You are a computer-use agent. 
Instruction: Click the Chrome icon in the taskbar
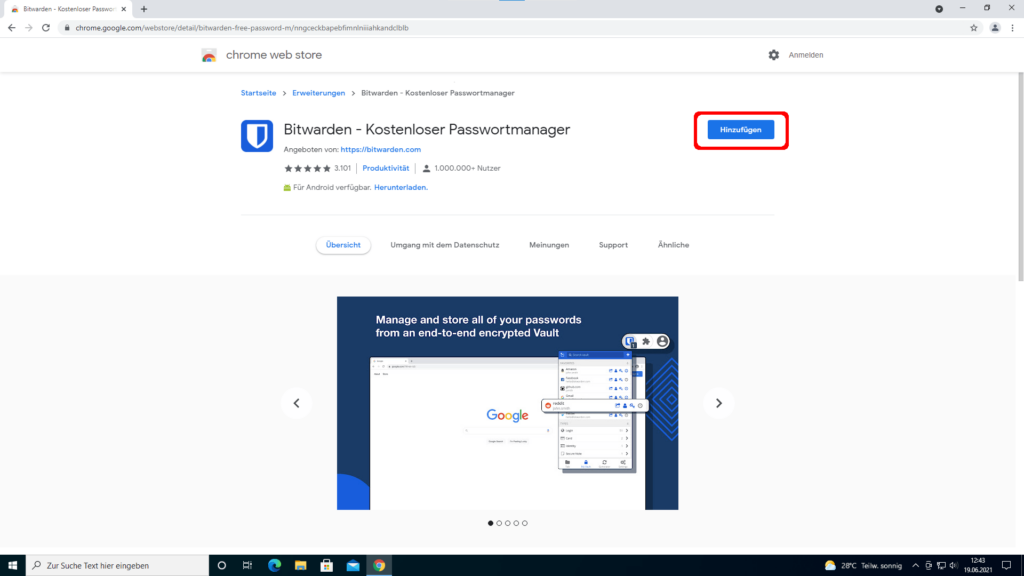click(379, 566)
